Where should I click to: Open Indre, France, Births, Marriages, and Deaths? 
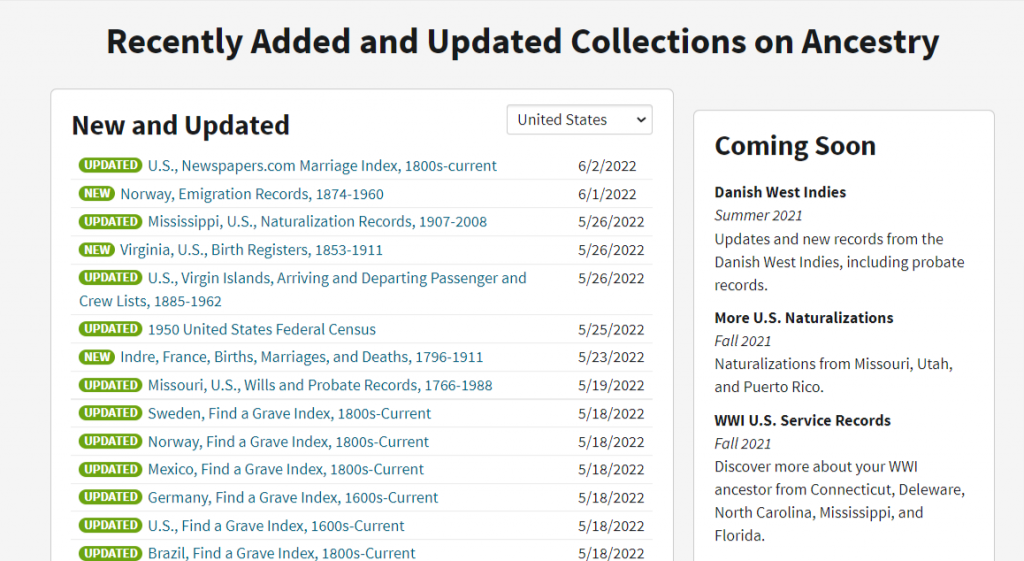(302, 357)
